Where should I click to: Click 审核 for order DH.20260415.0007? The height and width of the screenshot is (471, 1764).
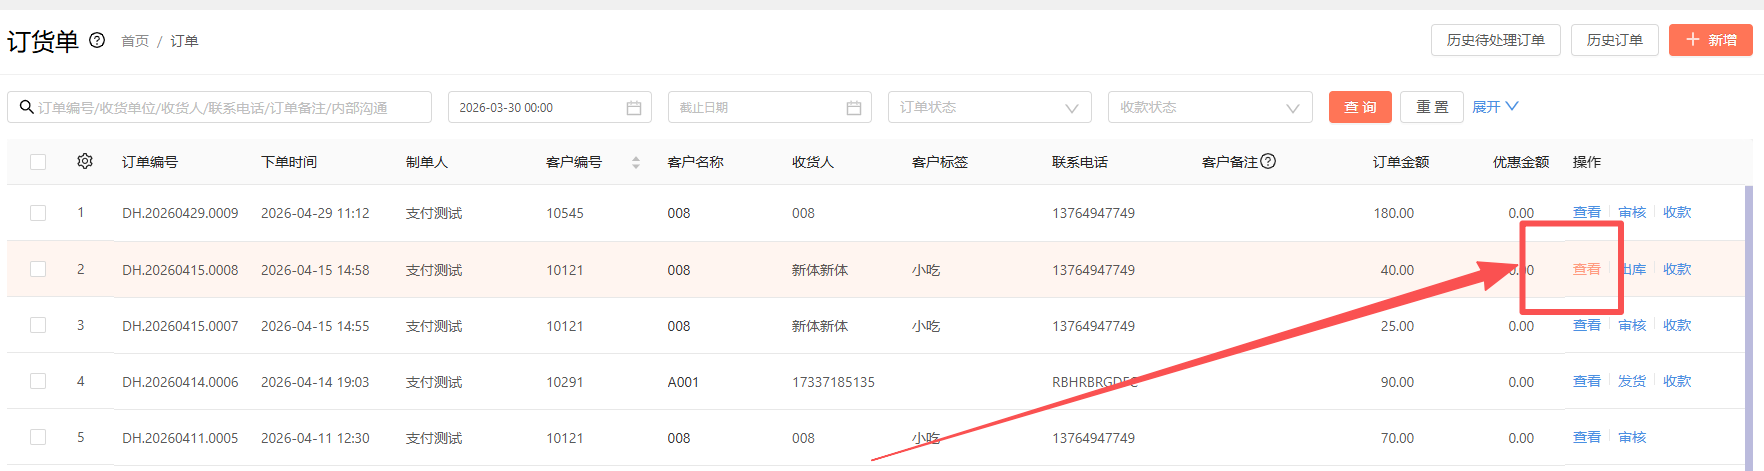click(x=1632, y=325)
